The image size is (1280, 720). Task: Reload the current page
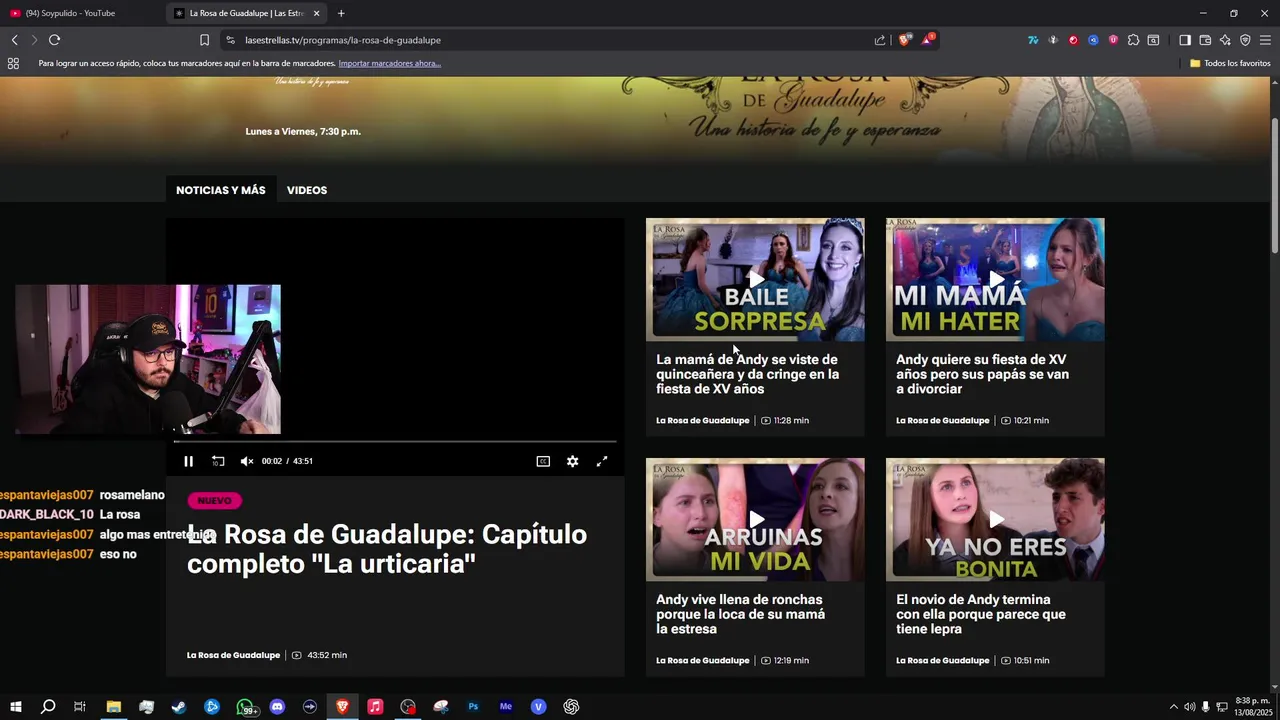click(x=54, y=40)
